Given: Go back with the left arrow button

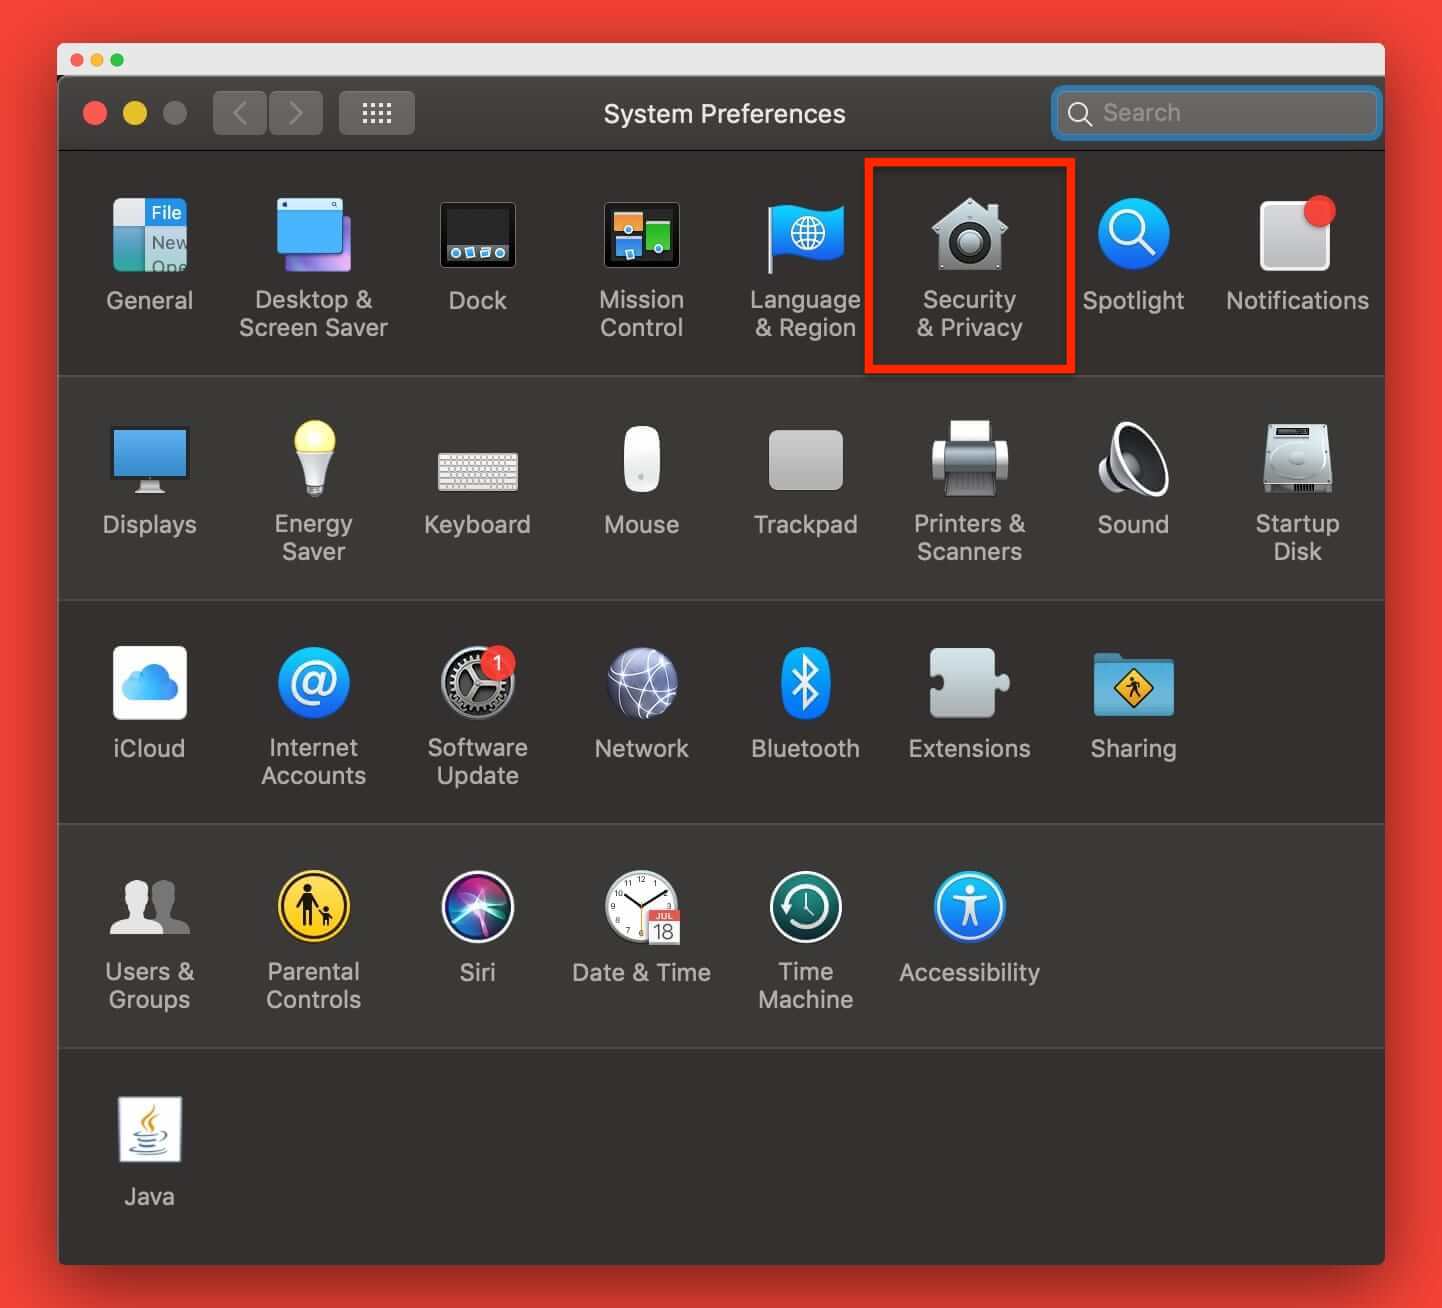Looking at the screenshot, I should [x=240, y=113].
